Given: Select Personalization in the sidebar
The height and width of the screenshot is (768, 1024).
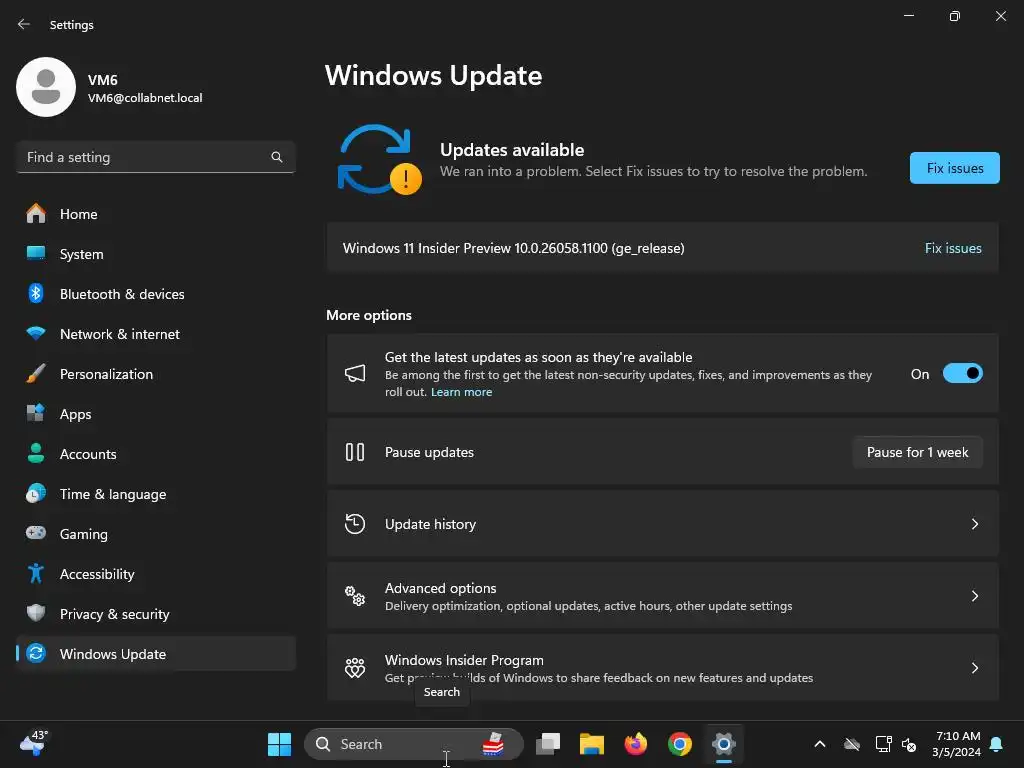Looking at the screenshot, I should click(x=156, y=374).
